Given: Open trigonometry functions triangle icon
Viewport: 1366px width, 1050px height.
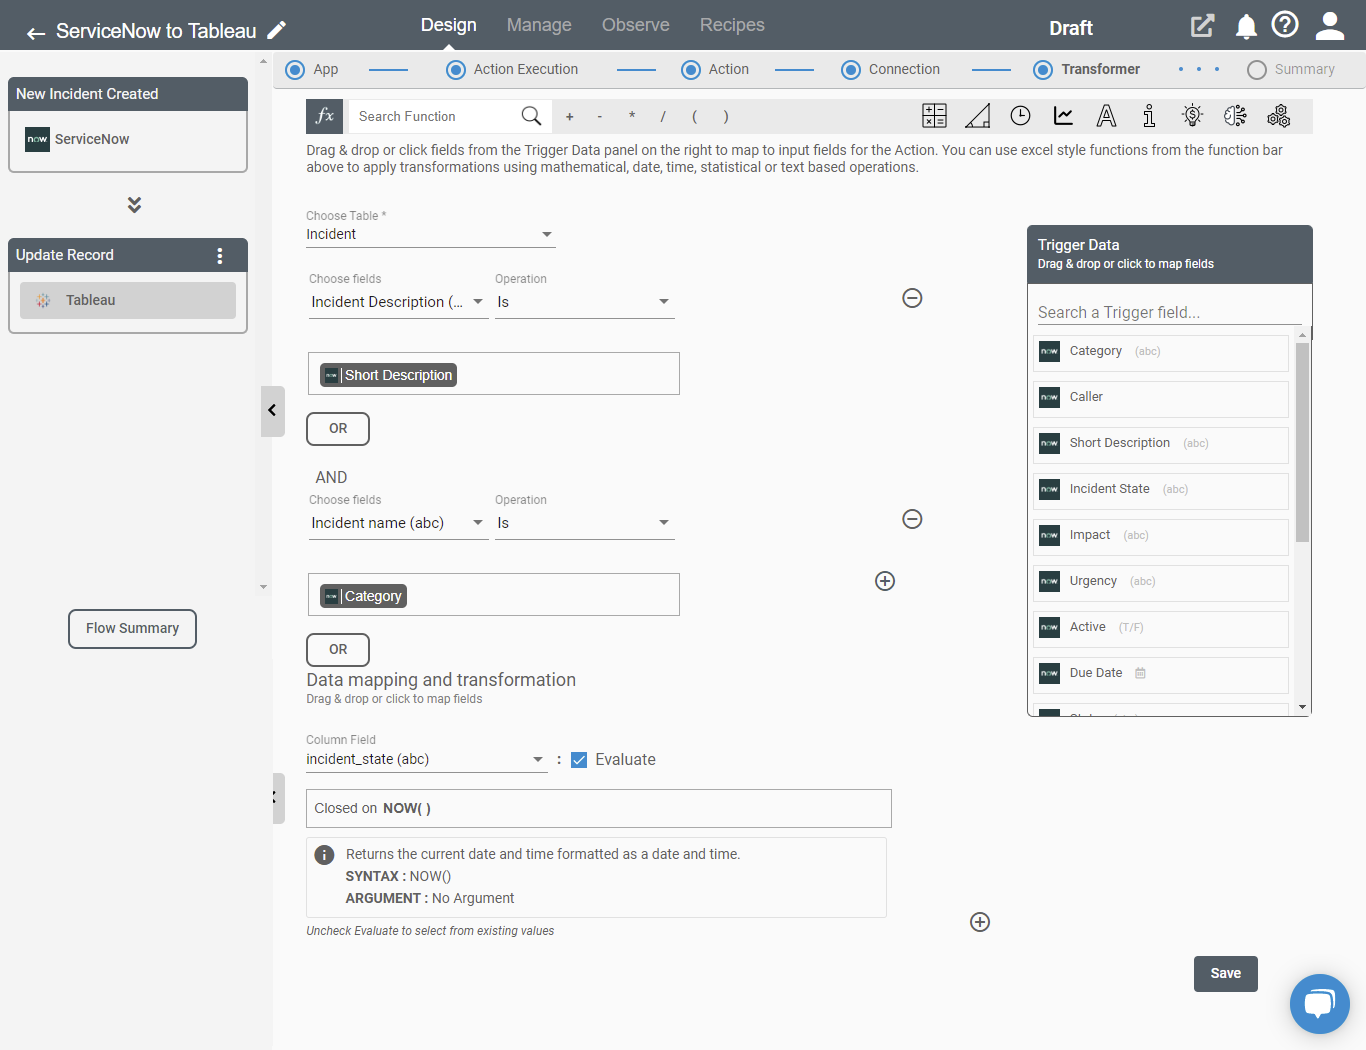Looking at the screenshot, I should [978, 116].
